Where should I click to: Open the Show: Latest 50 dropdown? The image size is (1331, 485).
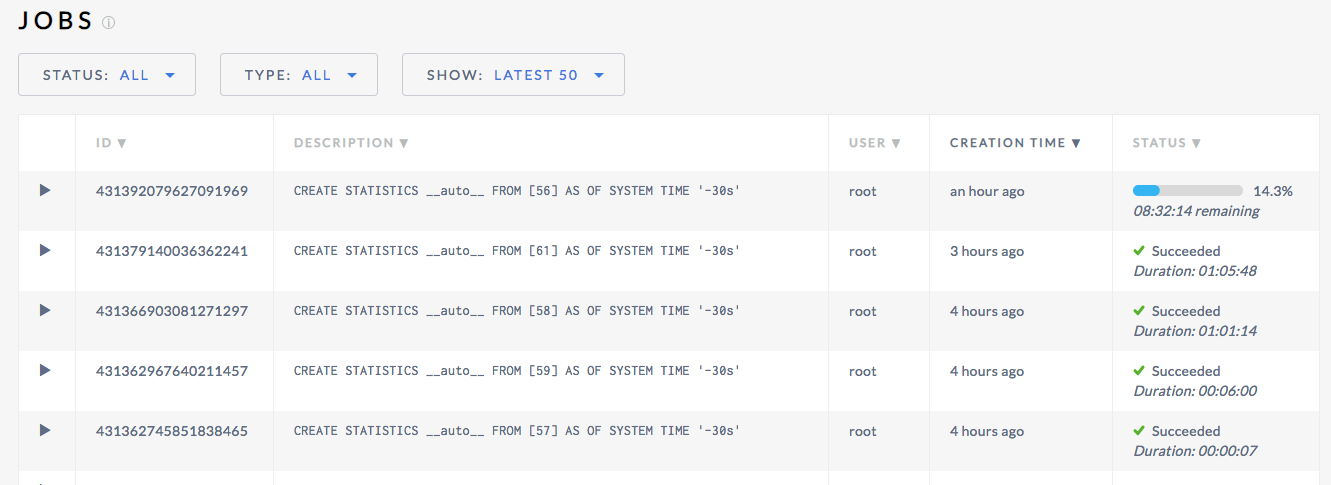pyautogui.click(x=513, y=75)
